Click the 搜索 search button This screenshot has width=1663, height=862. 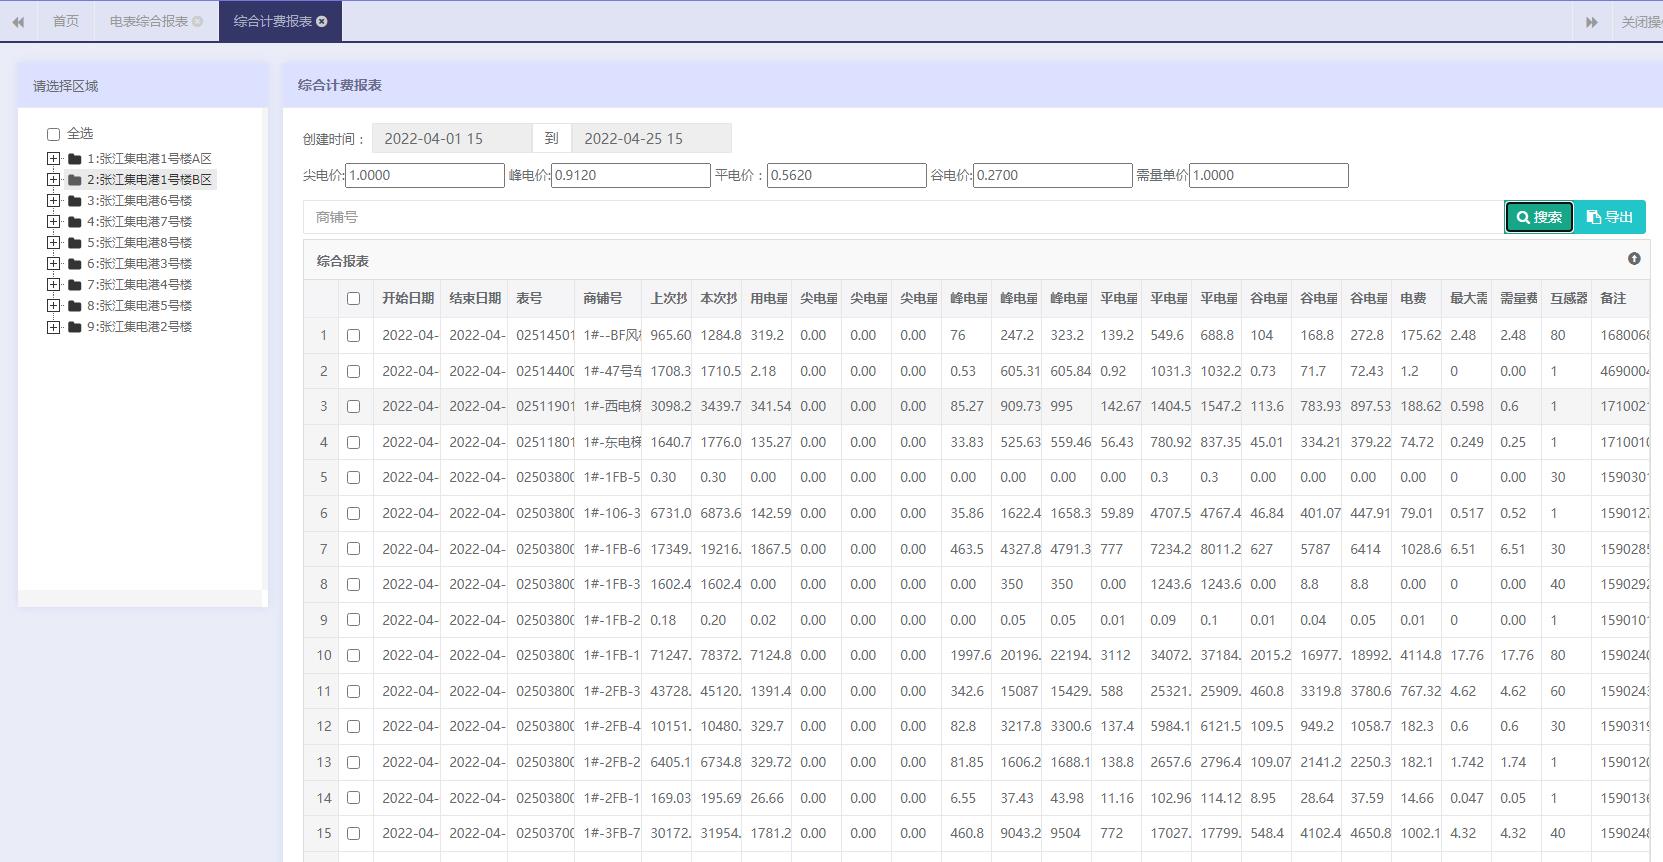pos(1539,217)
